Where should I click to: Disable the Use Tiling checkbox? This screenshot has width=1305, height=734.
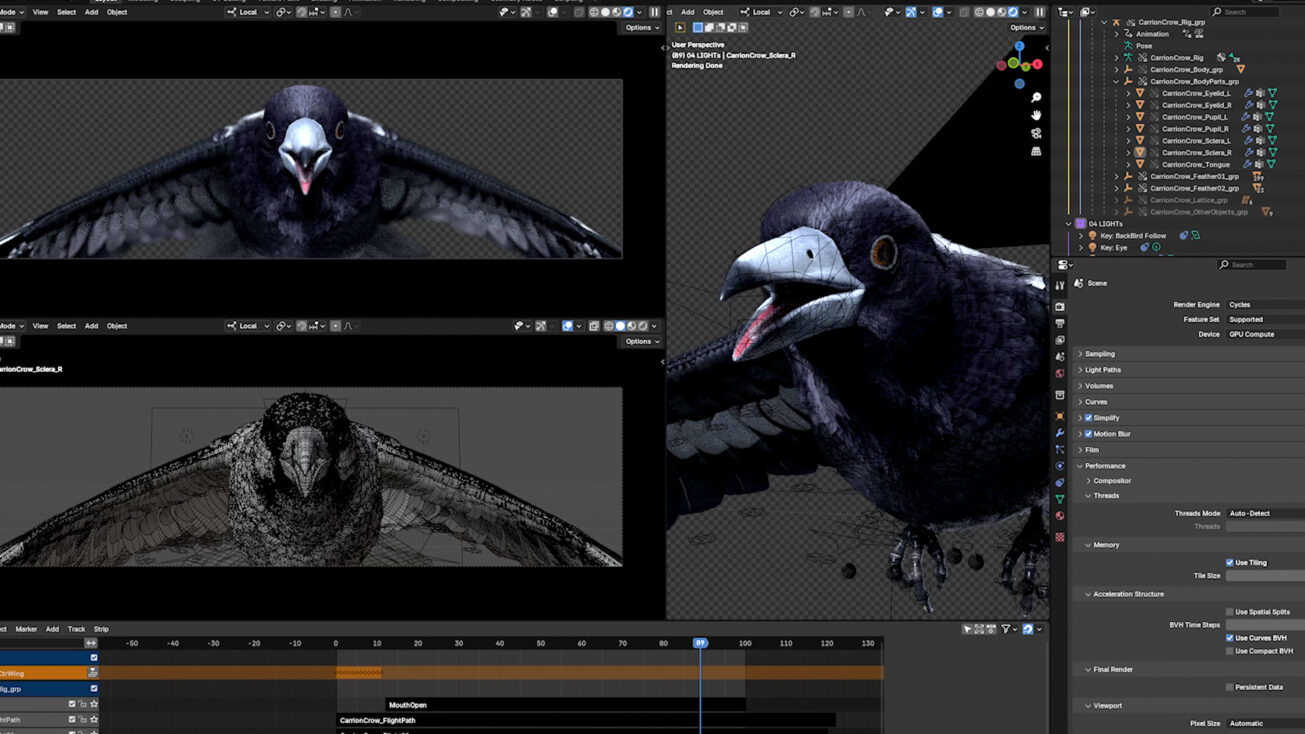pyautogui.click(x=1230, y=562)
